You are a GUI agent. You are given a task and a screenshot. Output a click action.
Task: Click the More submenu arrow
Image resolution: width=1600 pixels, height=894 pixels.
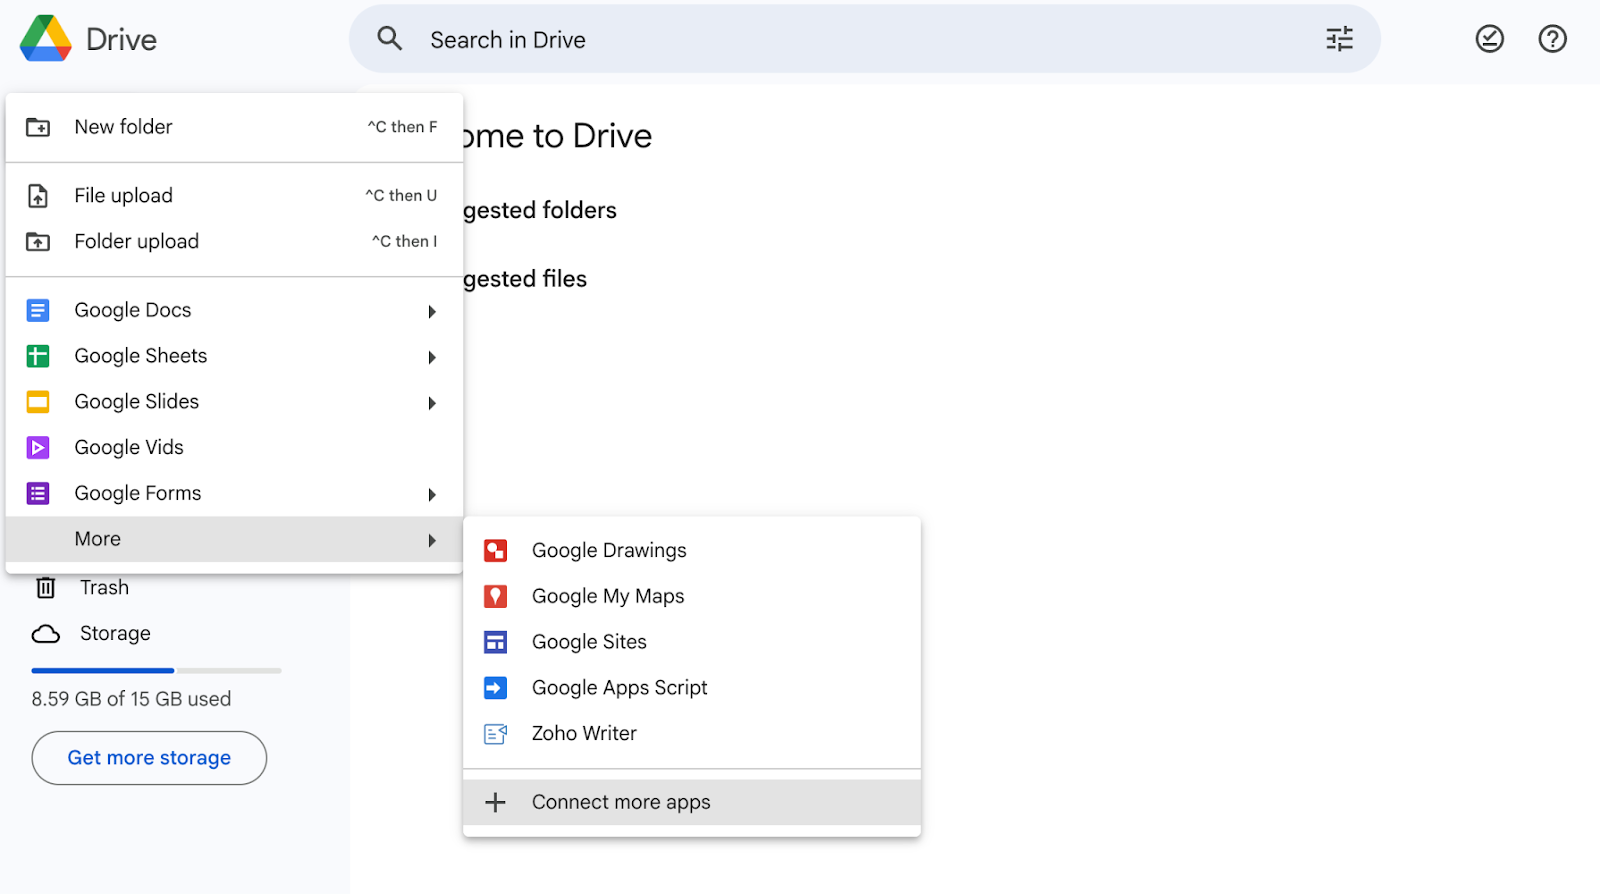[432, 540]
